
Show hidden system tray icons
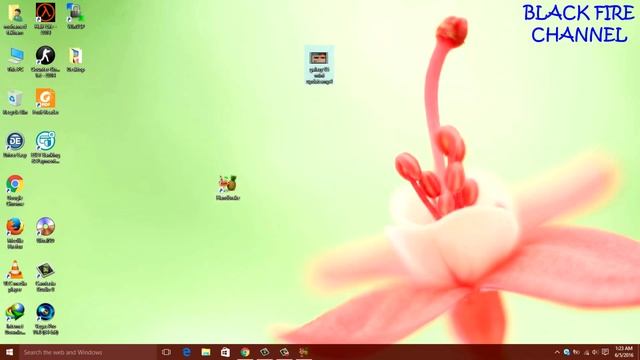[x=557, y=352]
